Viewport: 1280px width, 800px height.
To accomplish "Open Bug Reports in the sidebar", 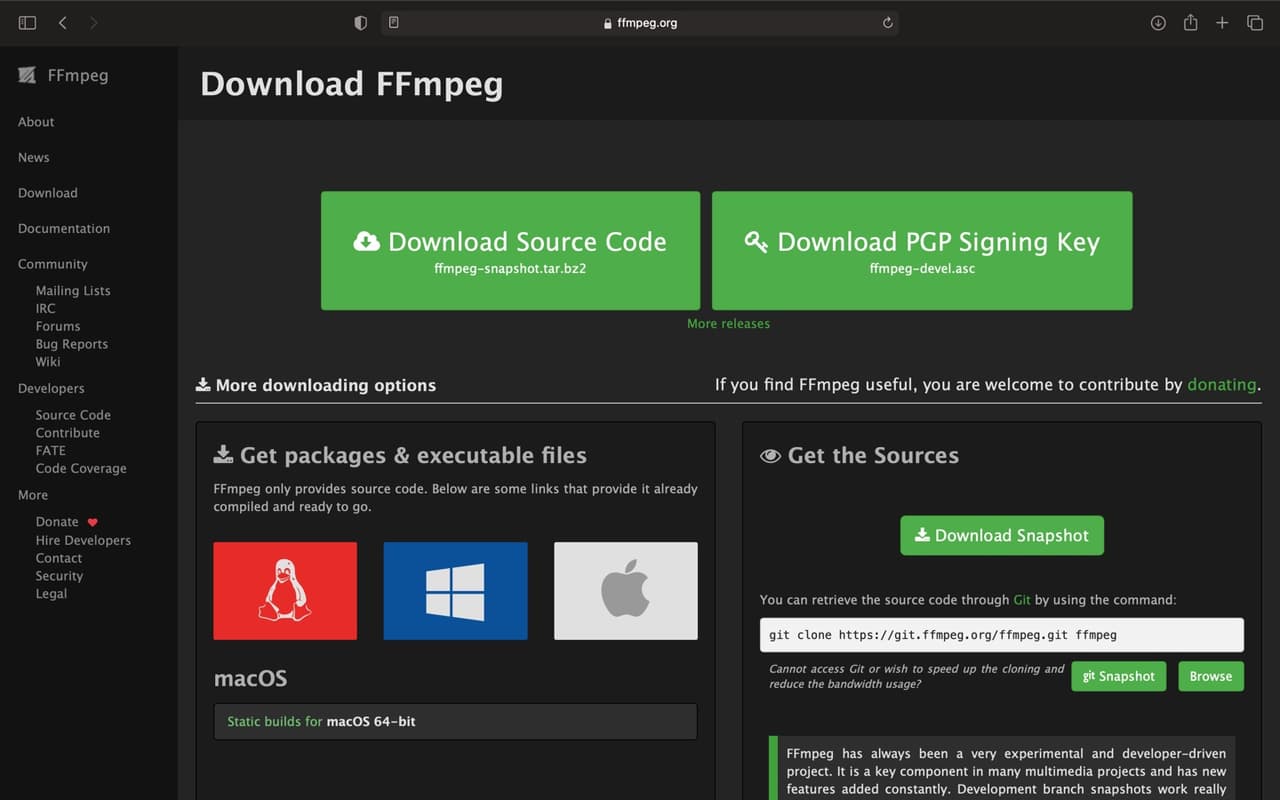I will tap(72, 344).
